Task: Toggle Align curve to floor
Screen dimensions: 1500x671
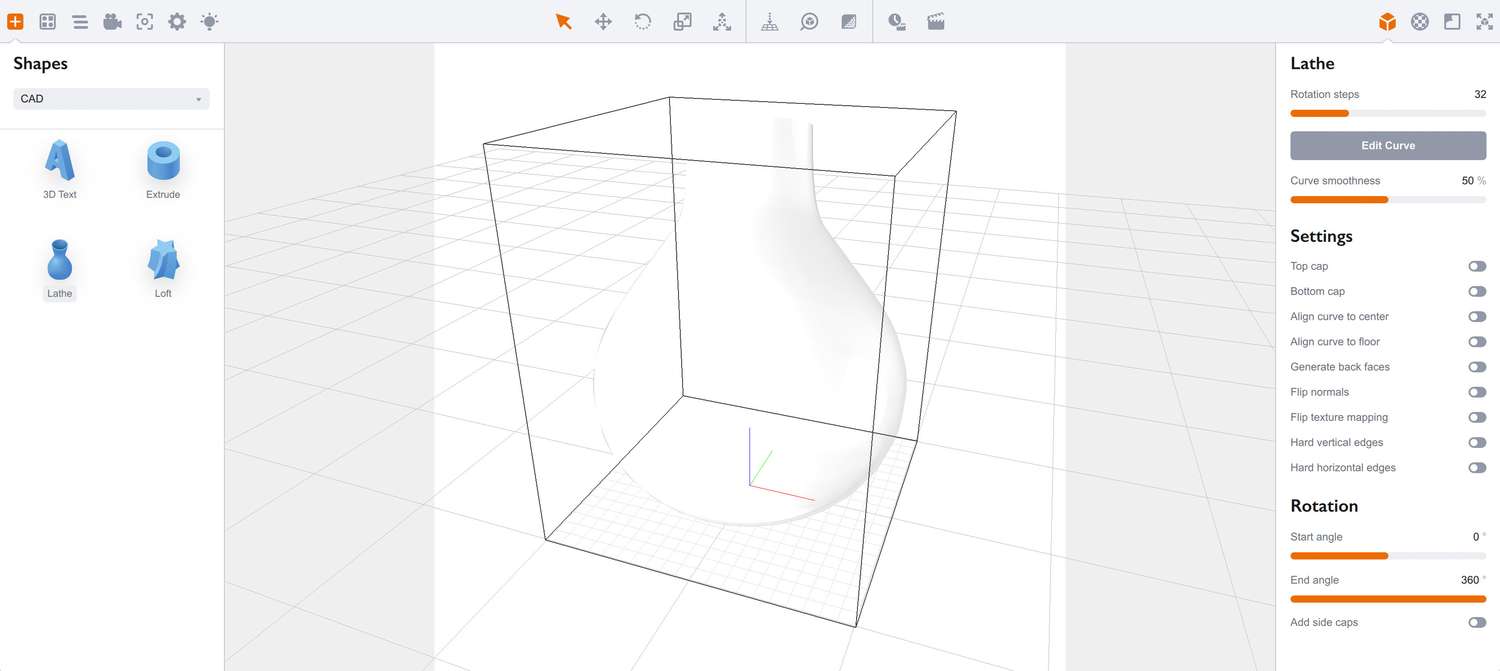Action: (1477, 342)
